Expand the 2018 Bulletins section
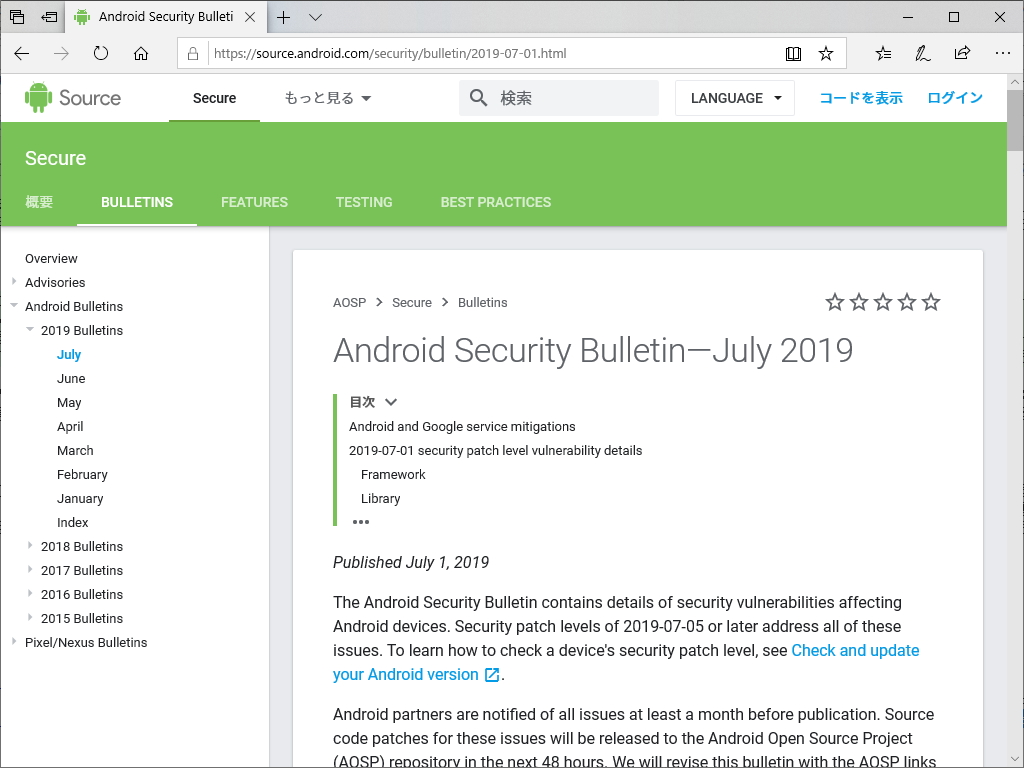 pos(28,546)
